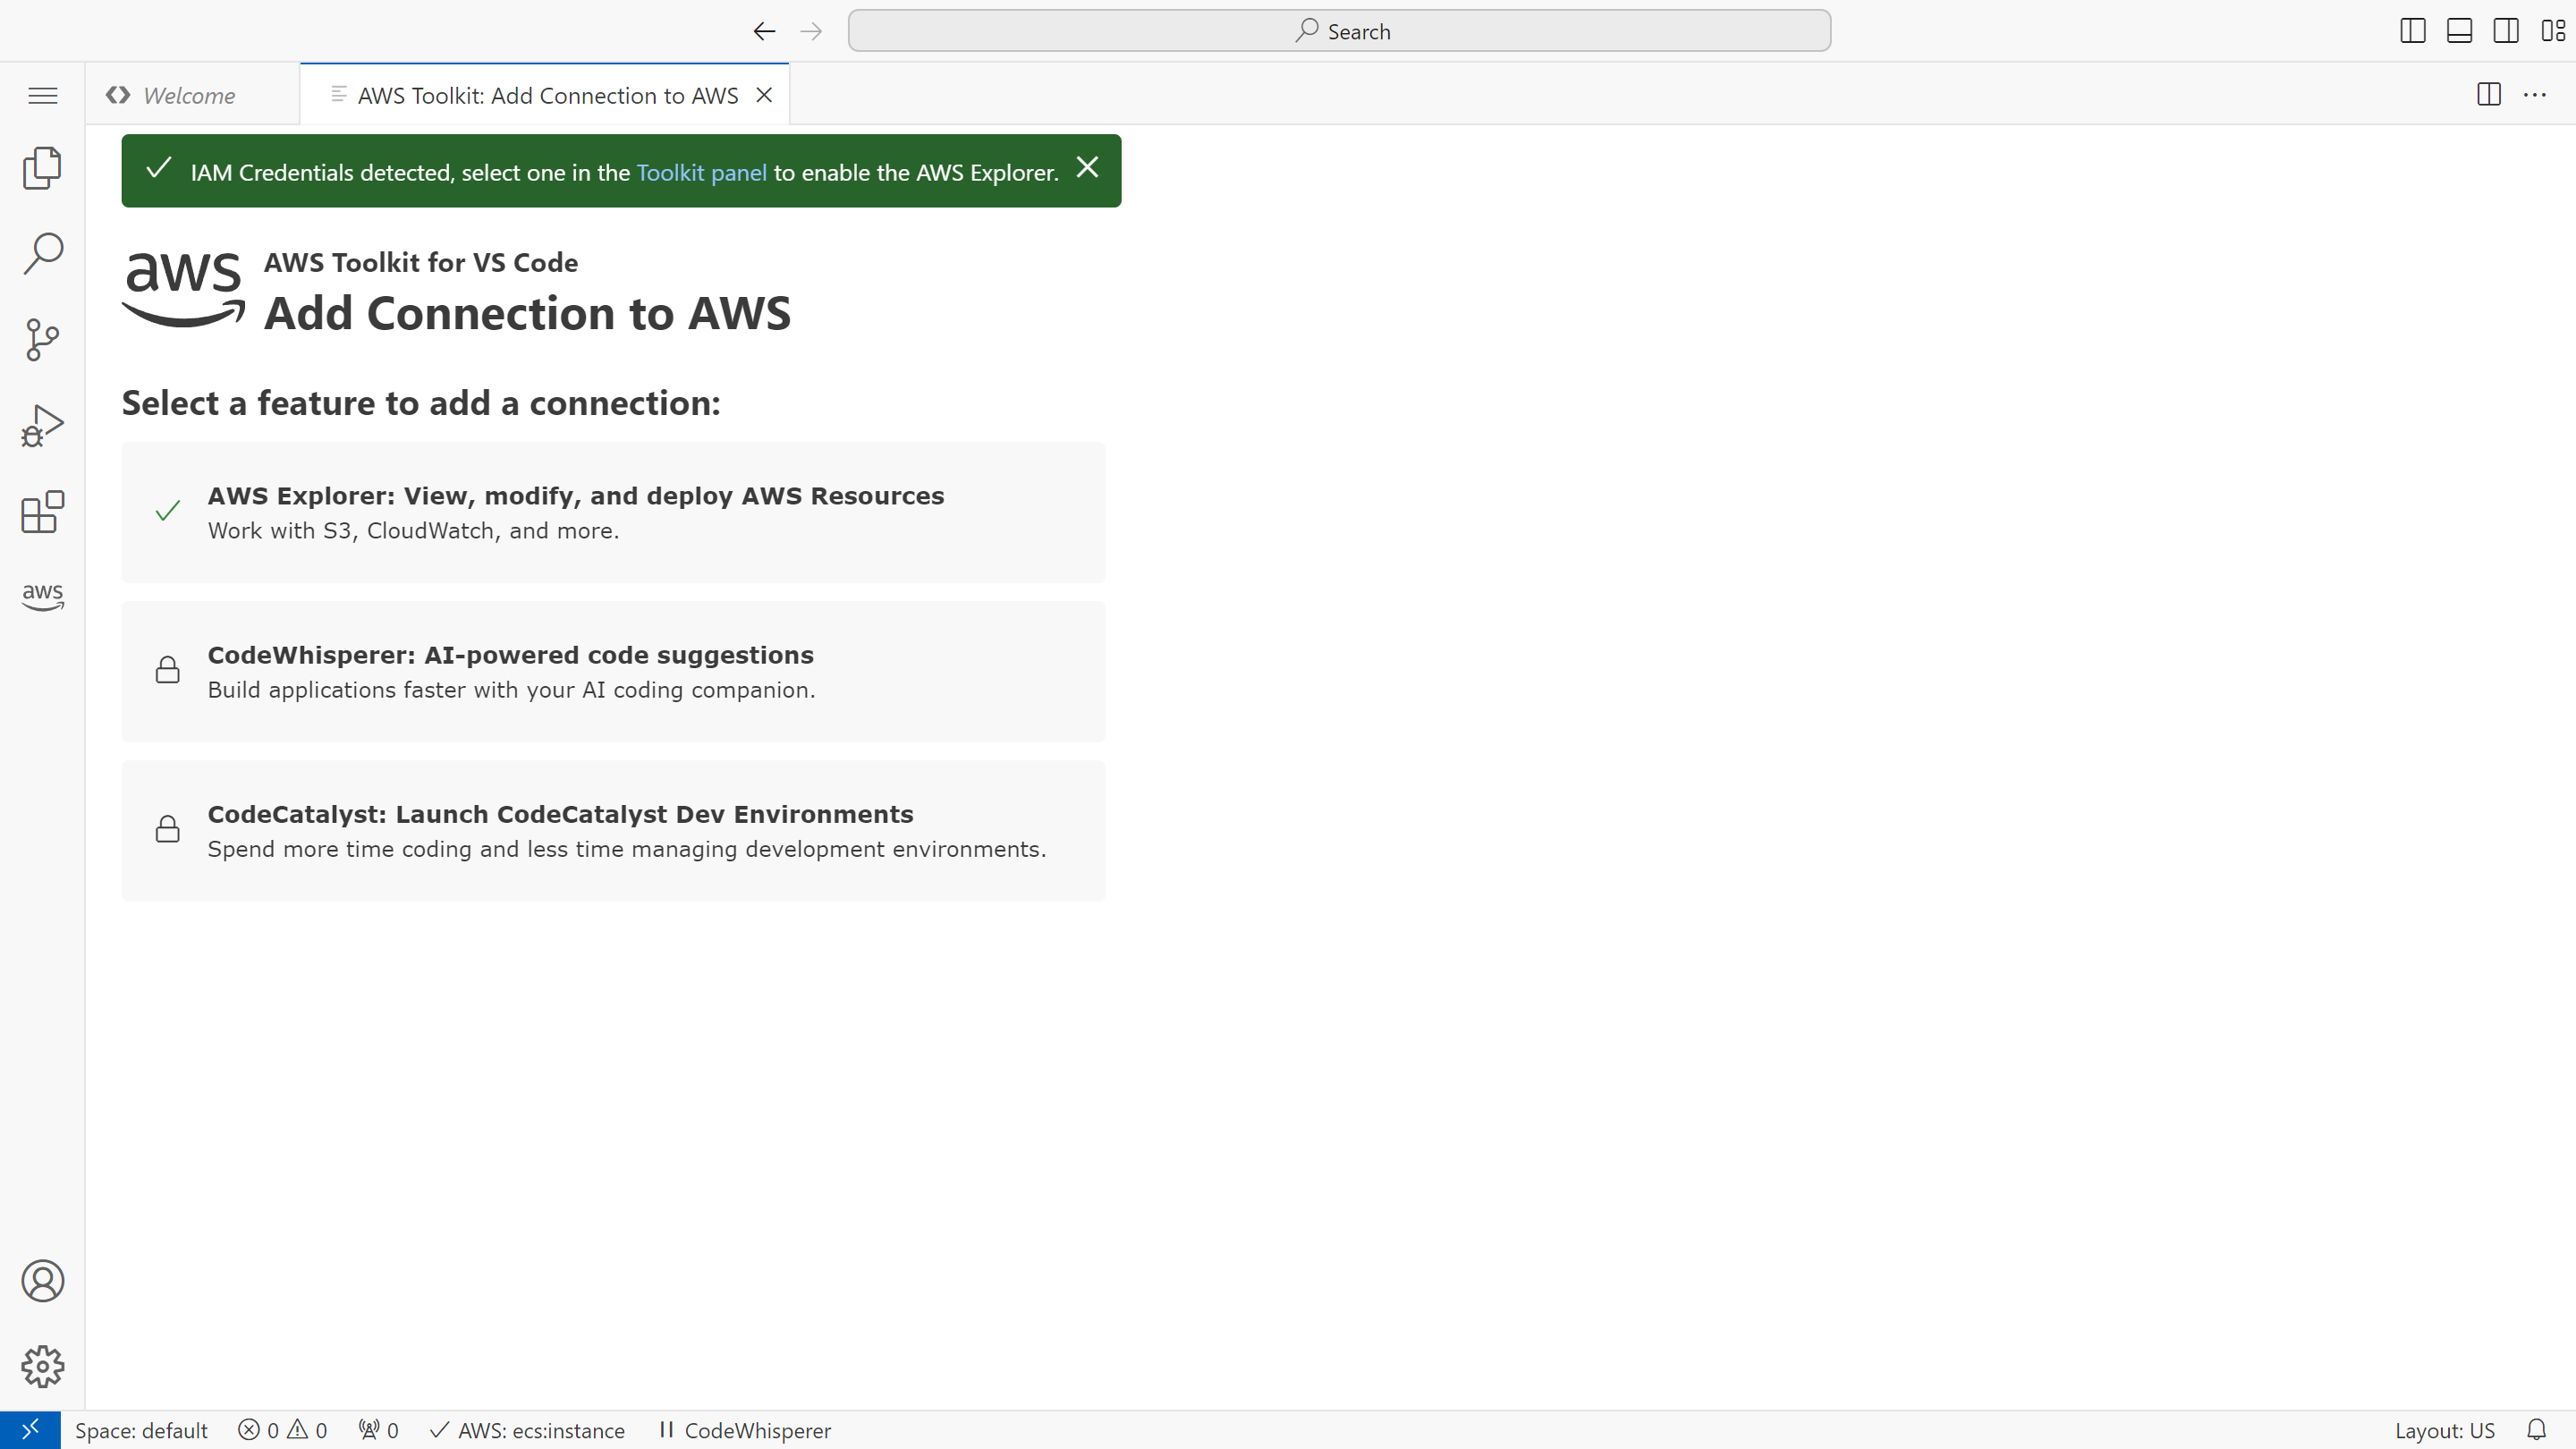Open the application hamburger menu

pyautogui.click(x=42, y=95)
